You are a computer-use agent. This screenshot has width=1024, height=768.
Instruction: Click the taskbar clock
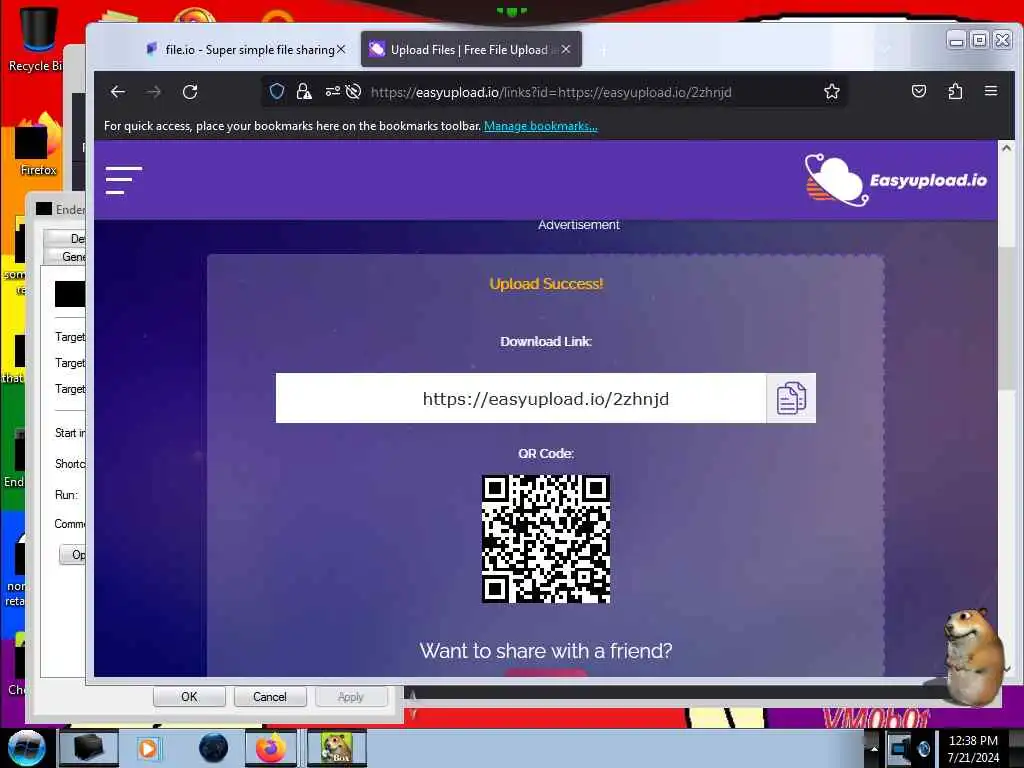click(973, 749)
